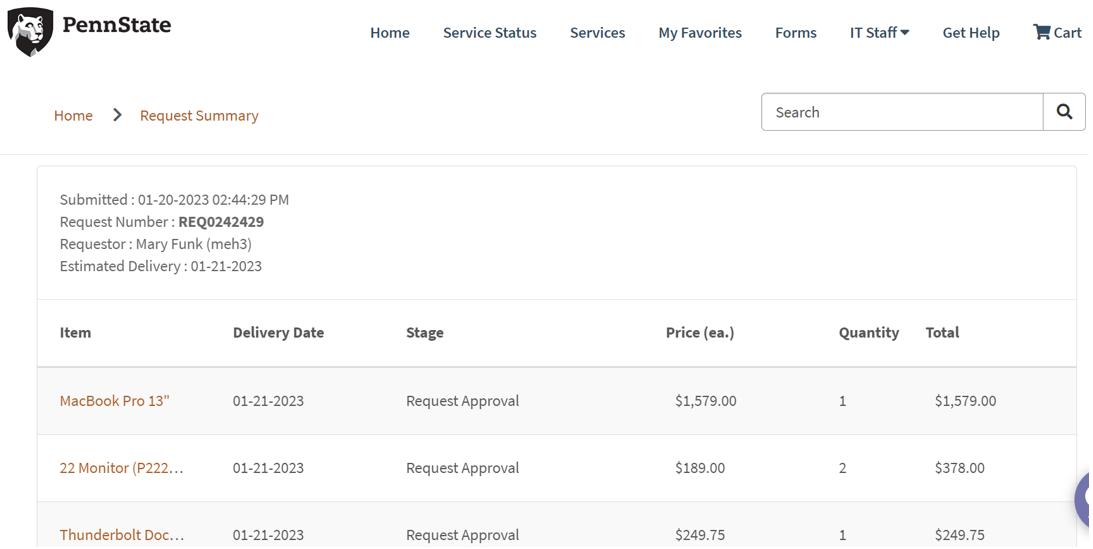Navigate to the Forms page
Screen dimensions: 1093x549
(795, 33)
